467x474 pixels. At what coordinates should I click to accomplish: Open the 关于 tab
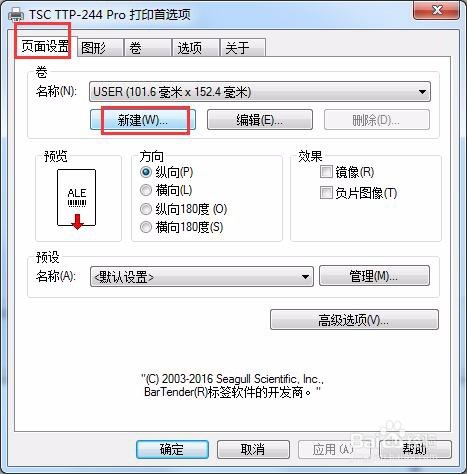click(x=243, y=48)
